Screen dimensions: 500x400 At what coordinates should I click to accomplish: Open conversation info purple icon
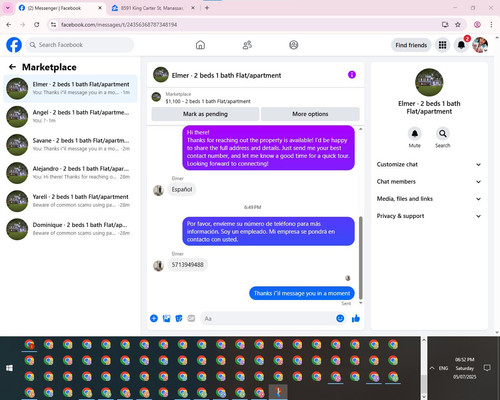click(x=352, y=75)
